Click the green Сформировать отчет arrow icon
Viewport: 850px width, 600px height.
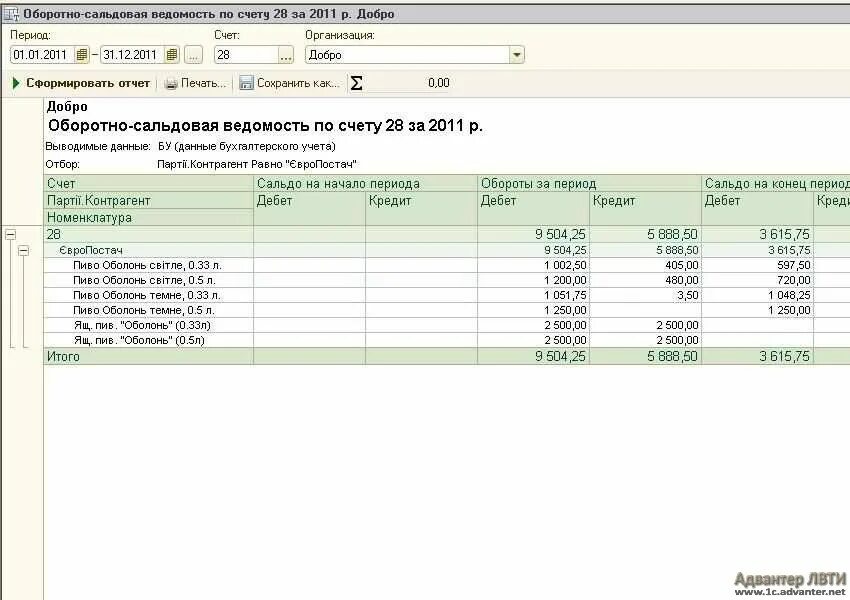click(x=16, y=83)
